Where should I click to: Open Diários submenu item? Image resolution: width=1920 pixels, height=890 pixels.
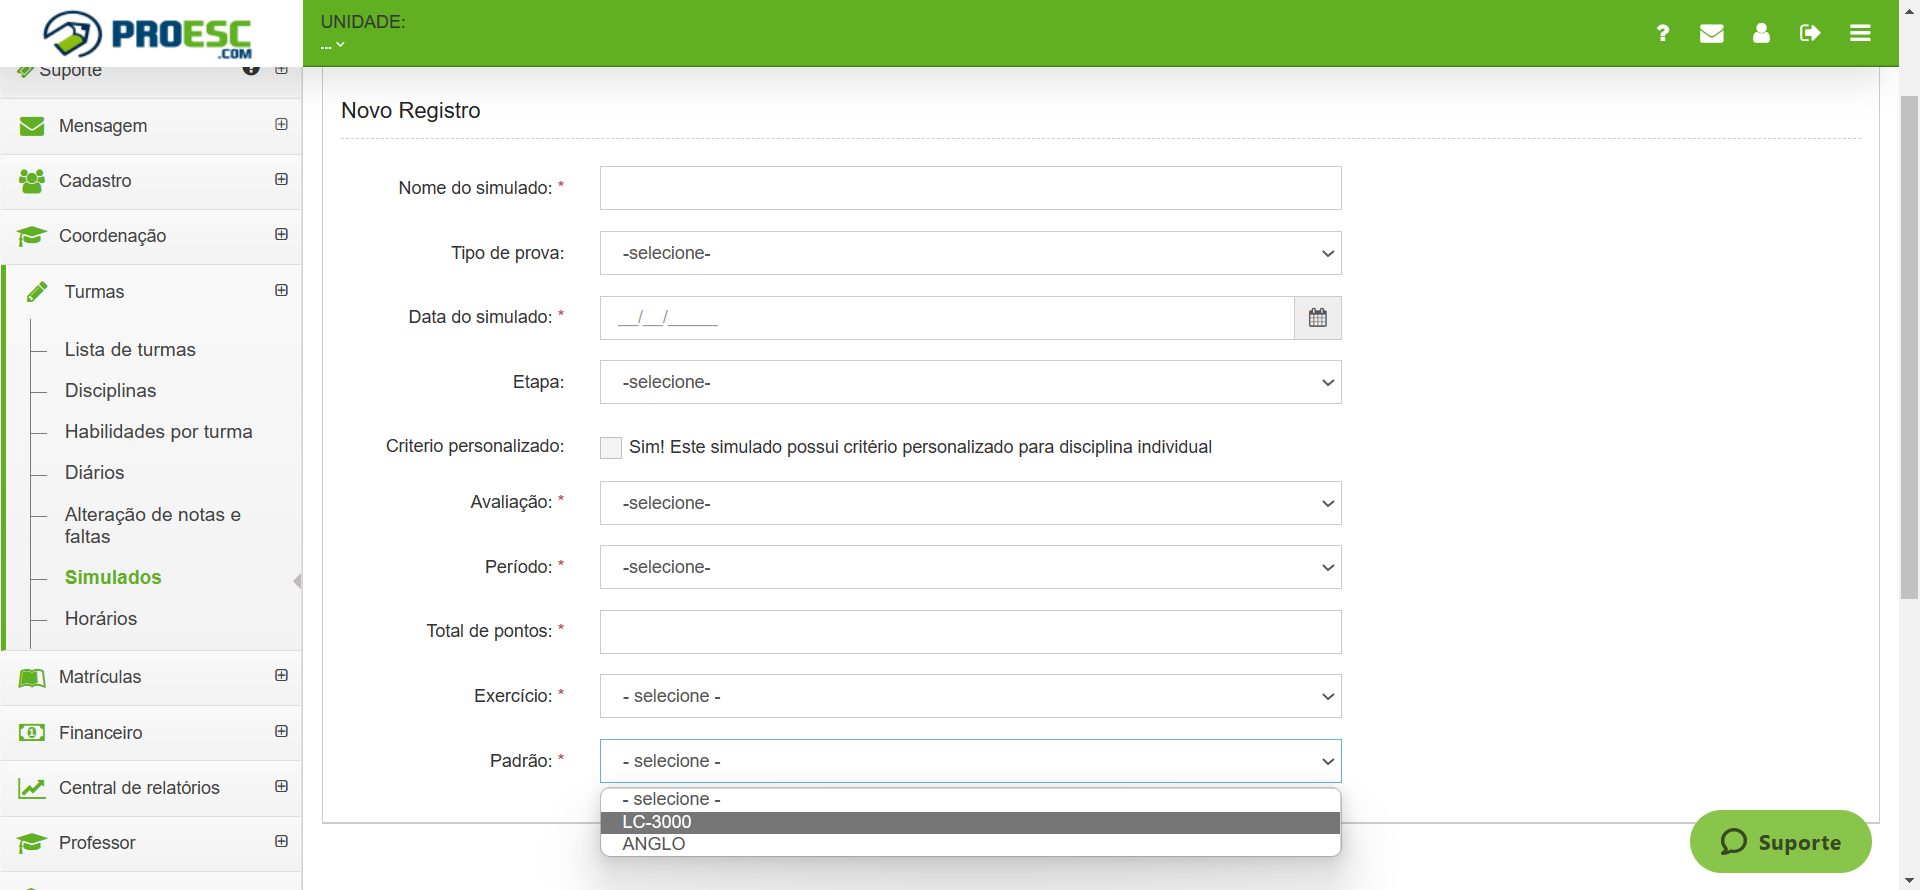pyautogui.click(x=95, y=473)
